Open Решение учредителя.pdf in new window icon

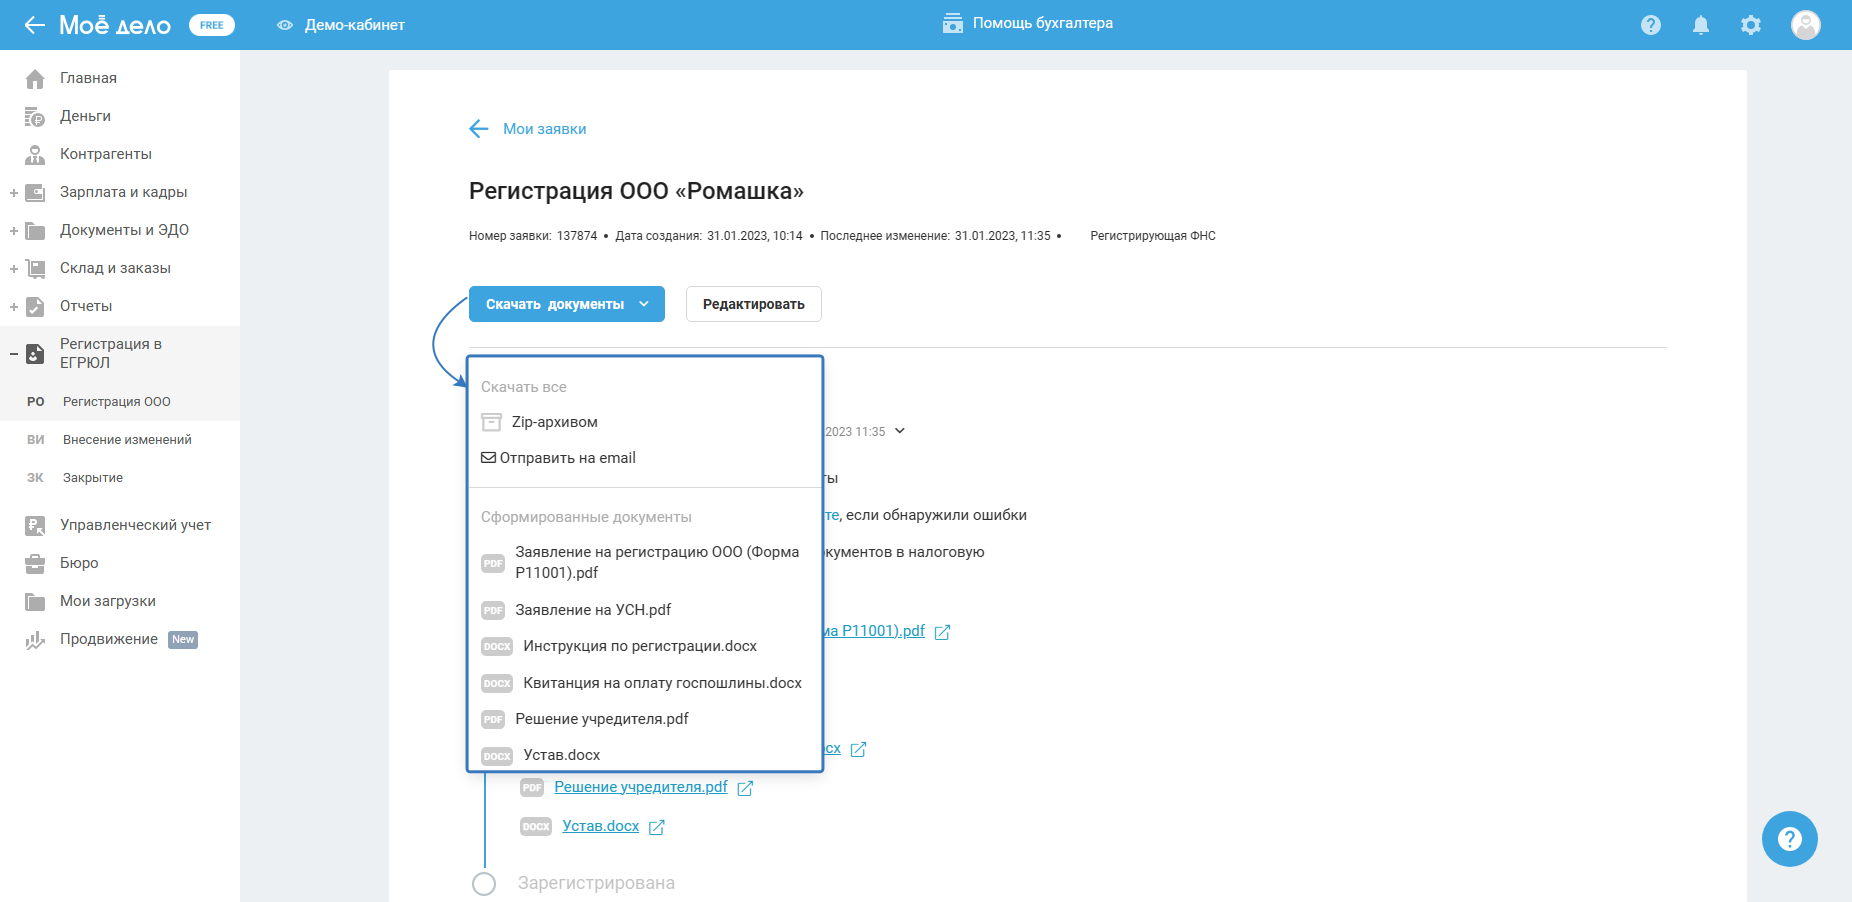745,788
